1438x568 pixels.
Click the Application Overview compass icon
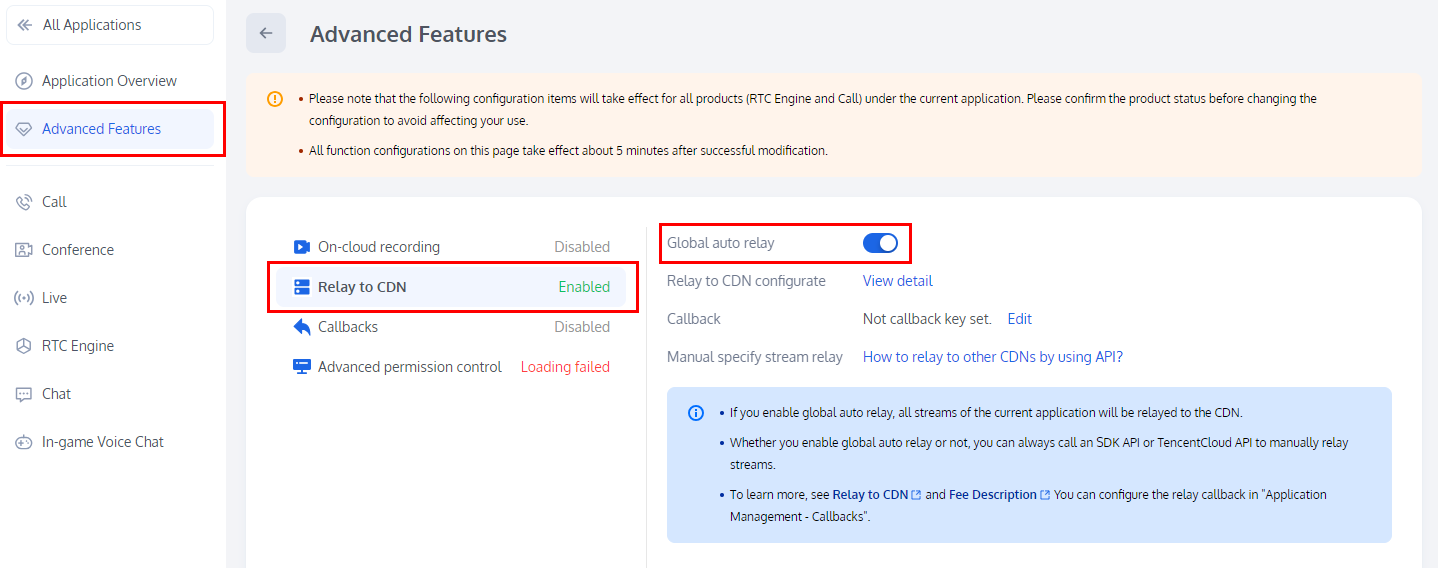point(24,81)
